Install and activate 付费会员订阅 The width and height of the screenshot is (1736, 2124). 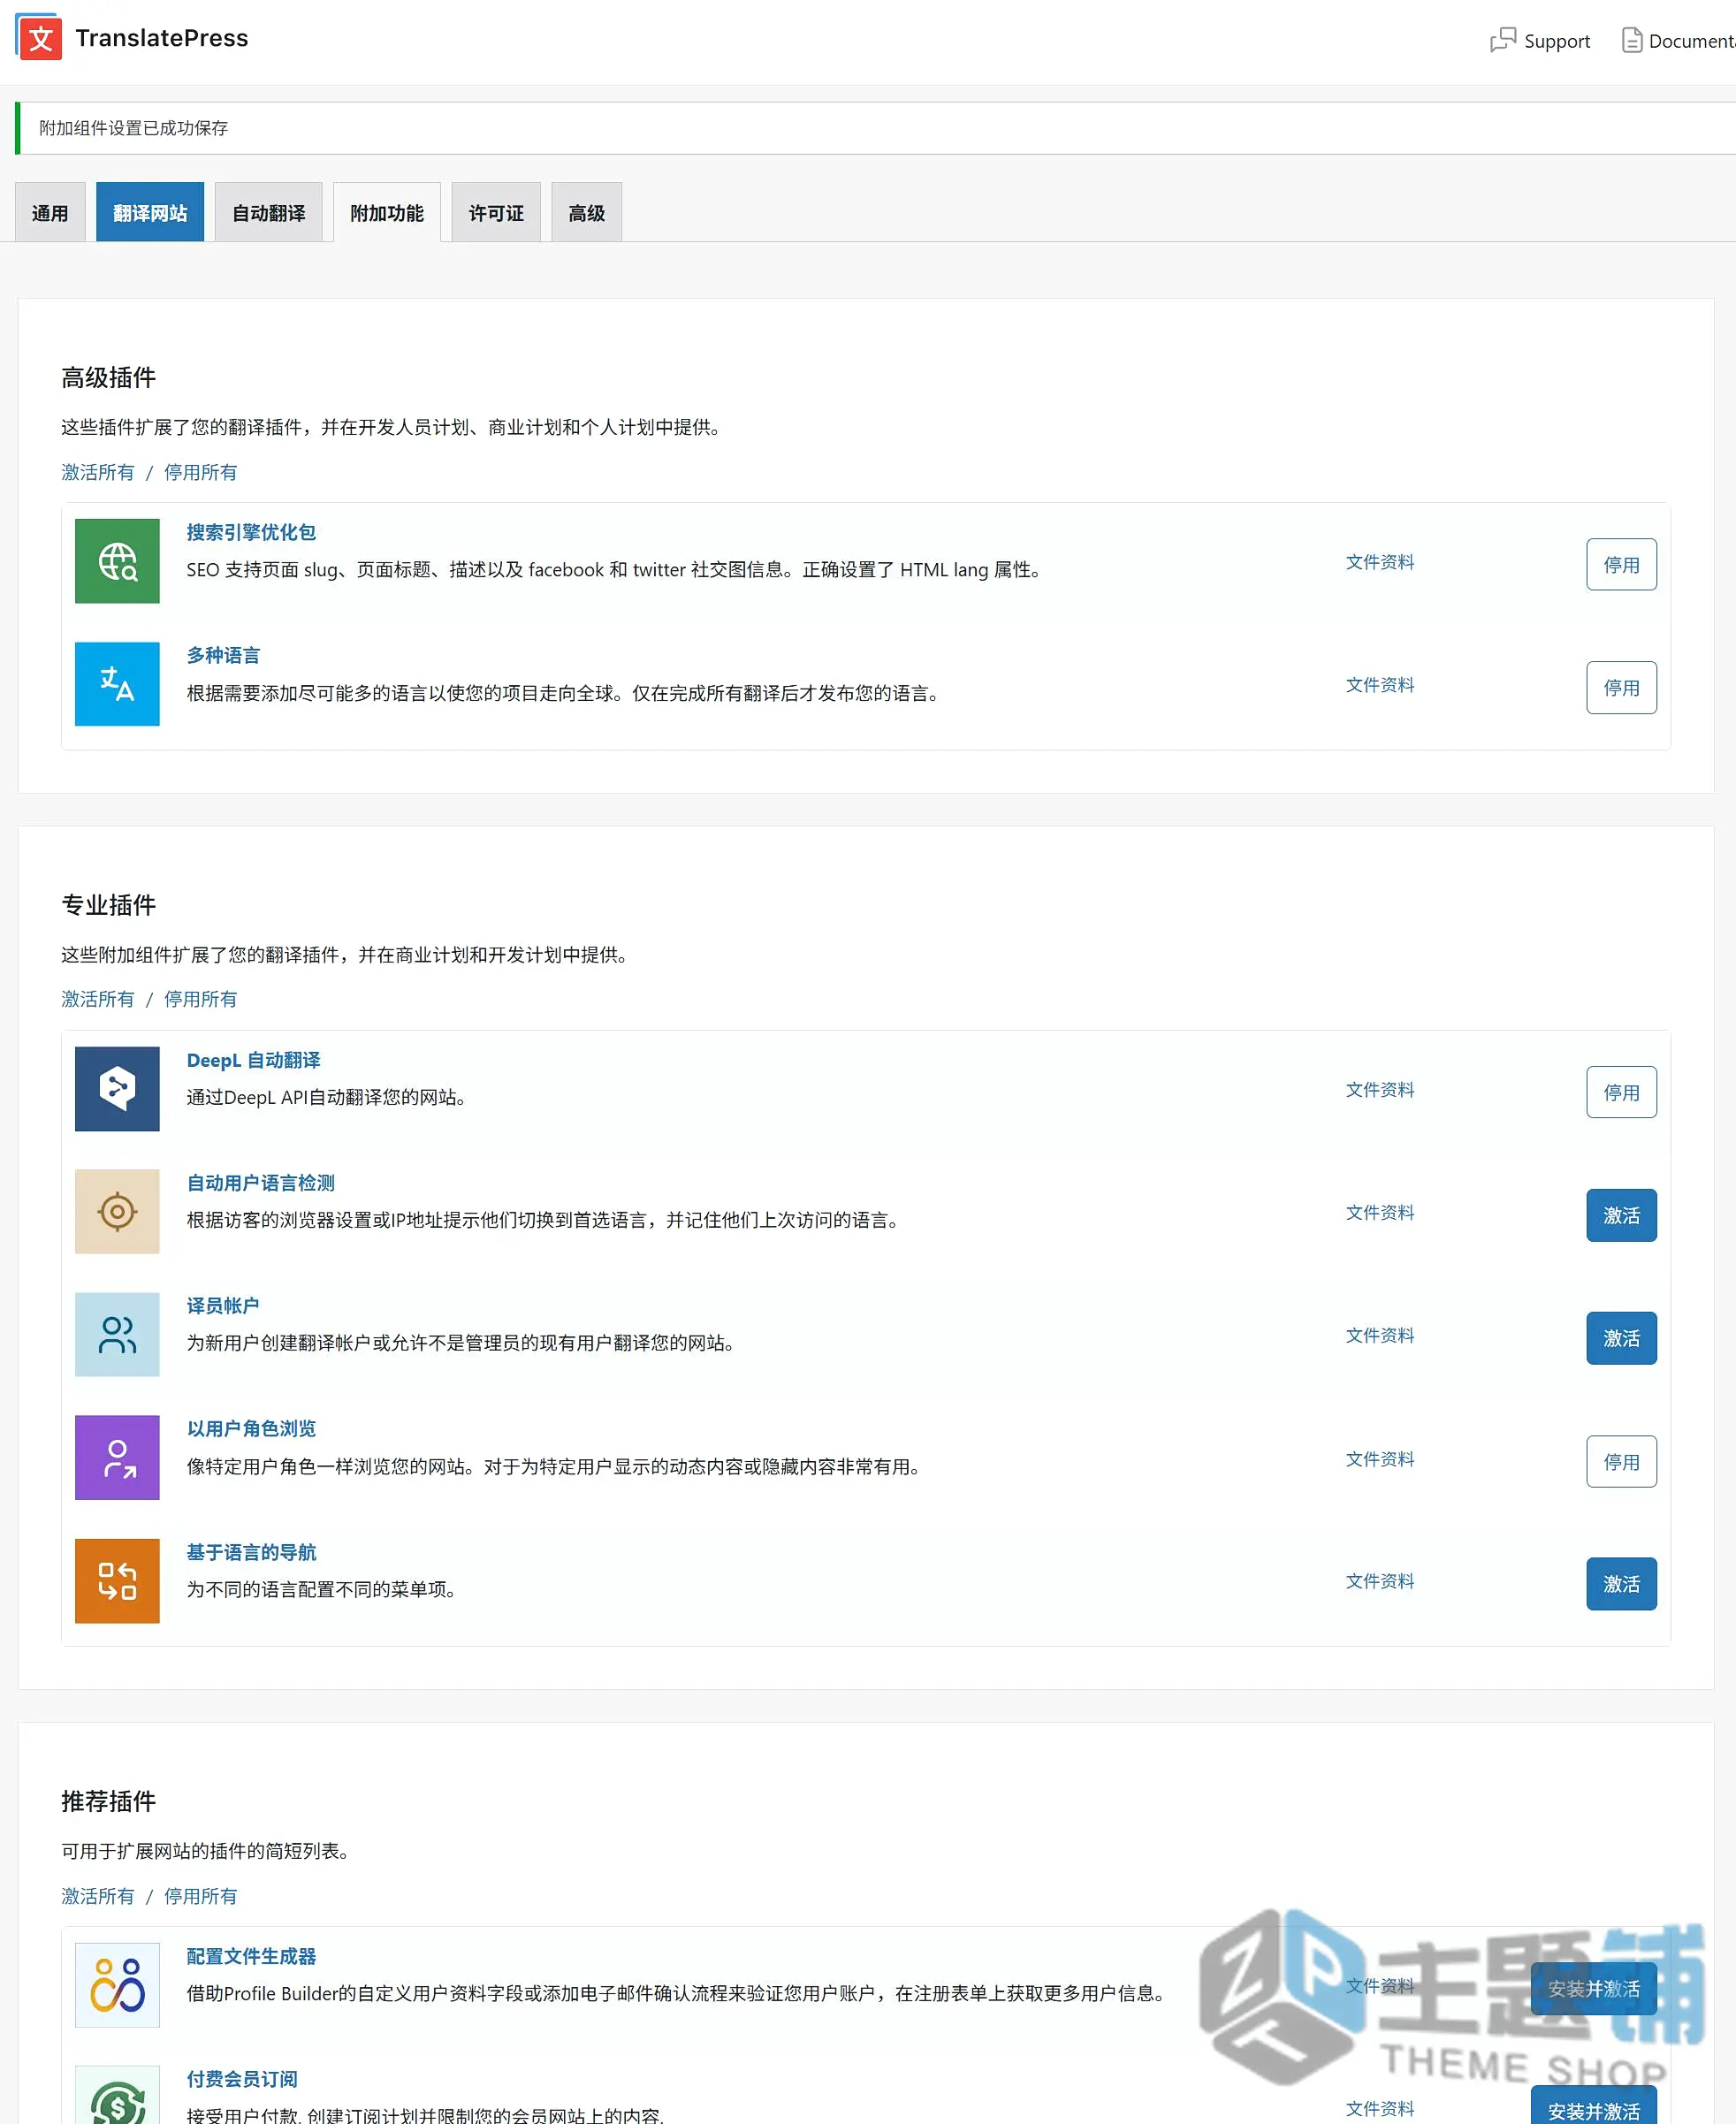[x=1593, y=2106]
